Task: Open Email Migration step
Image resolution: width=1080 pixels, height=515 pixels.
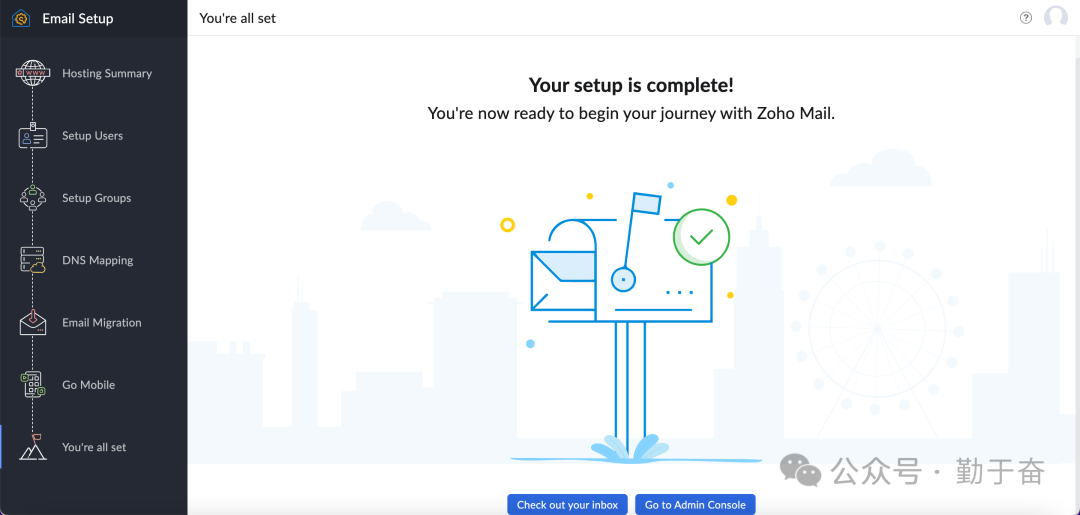Action: [x=101, y=323]
